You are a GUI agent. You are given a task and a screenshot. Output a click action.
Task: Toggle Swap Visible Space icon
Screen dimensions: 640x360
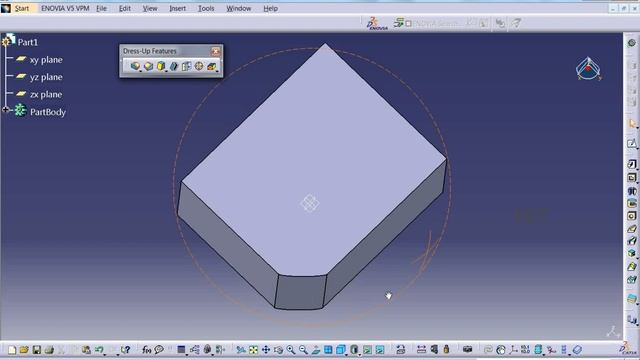380,350
